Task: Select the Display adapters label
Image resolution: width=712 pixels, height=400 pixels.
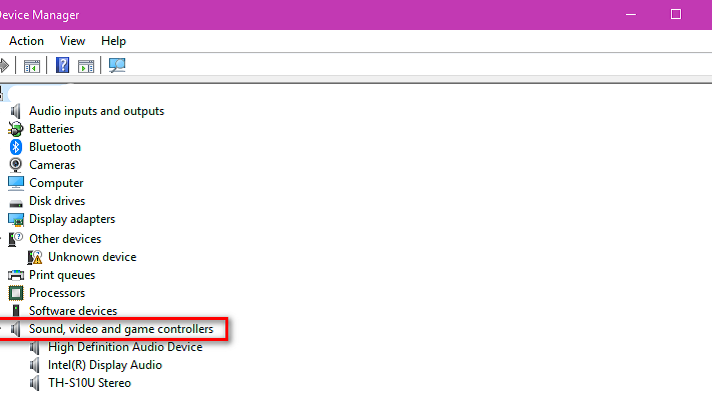Action: click(x=72, y=219)
